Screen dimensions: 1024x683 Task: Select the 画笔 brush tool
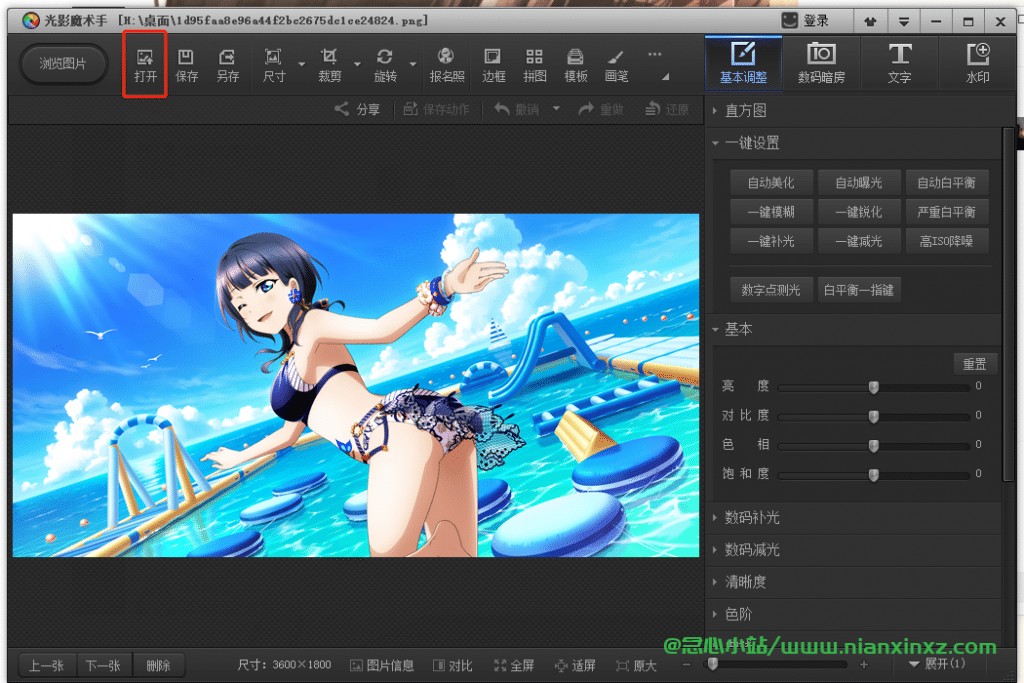point(616,65)
